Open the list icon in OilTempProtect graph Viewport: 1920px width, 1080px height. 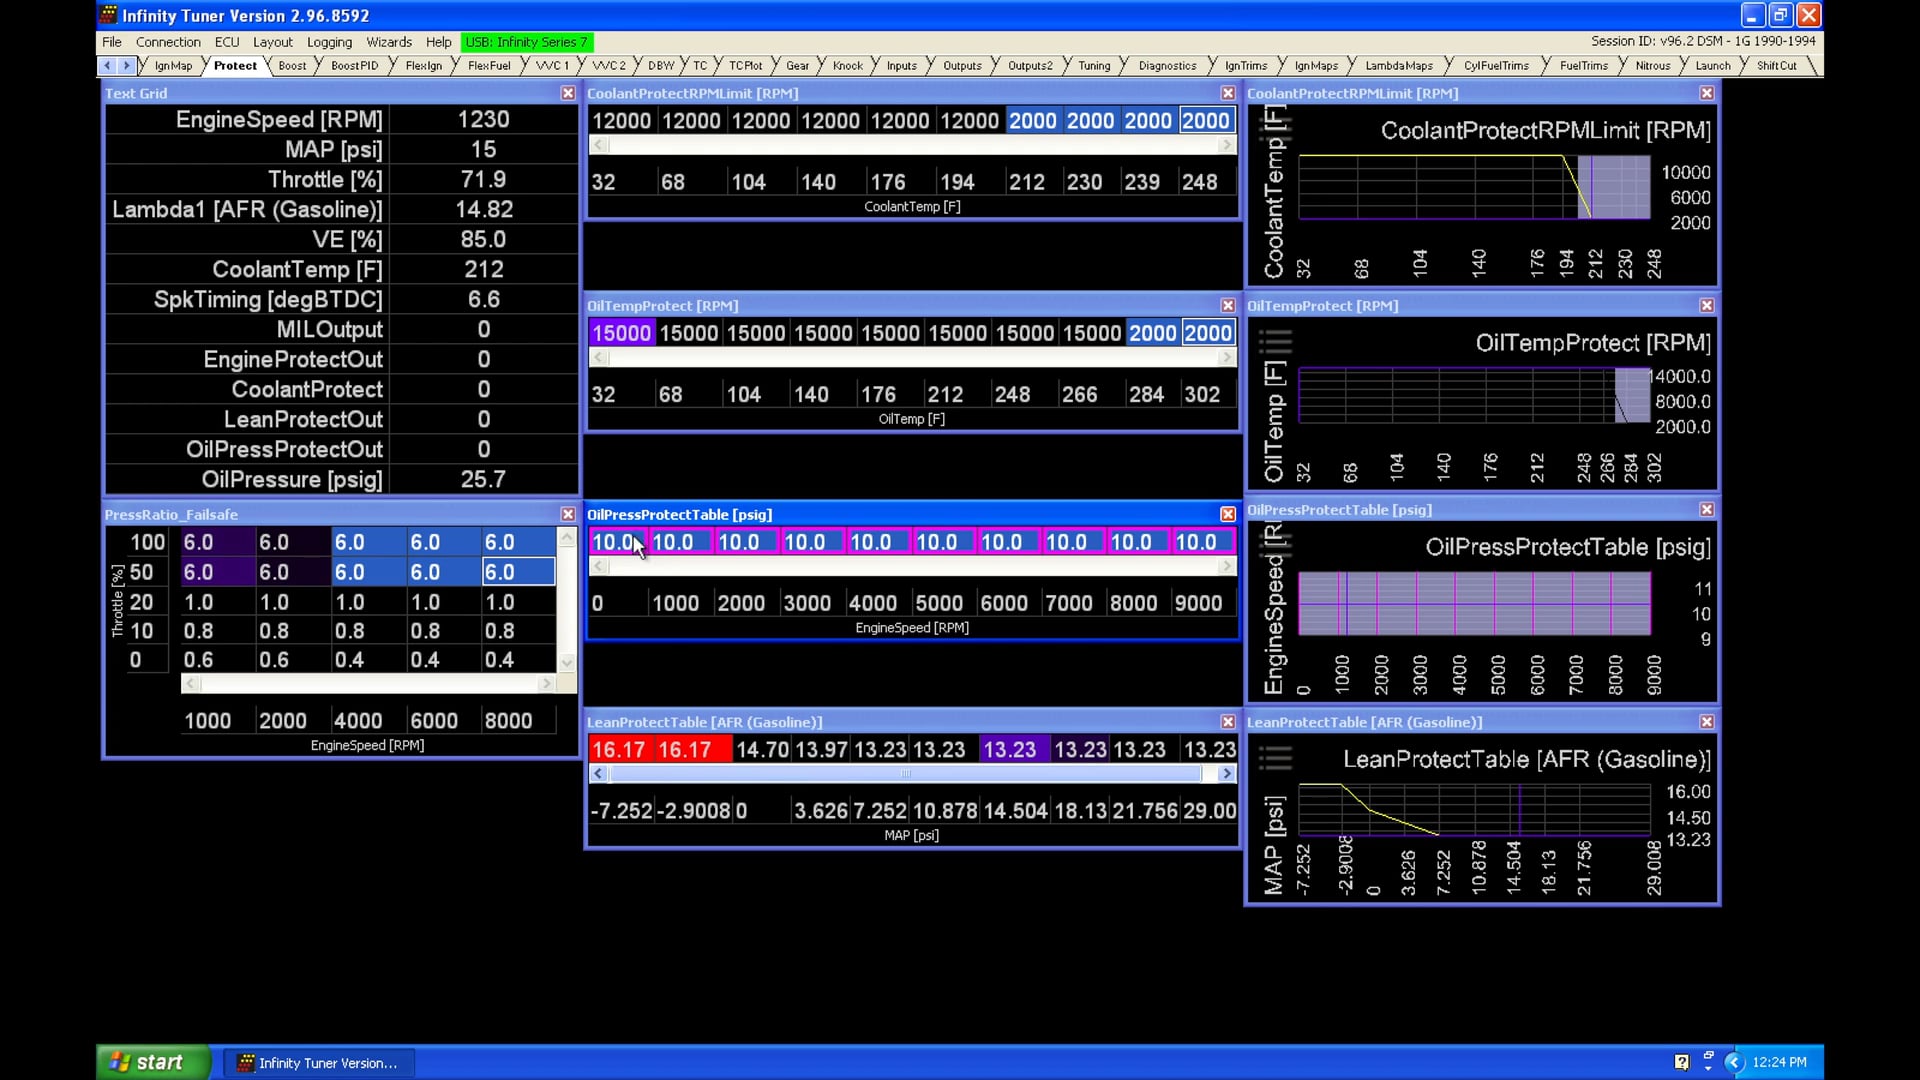(x=1275, y=341)
